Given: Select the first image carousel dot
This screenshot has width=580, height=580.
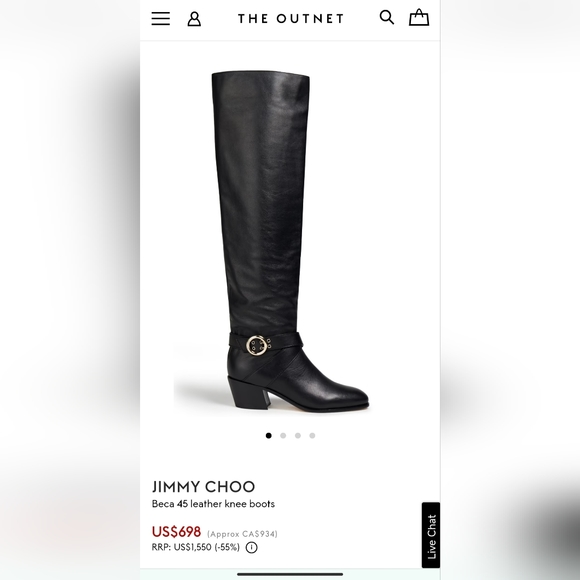Looking at the screenshot, I should click(269, 435).
